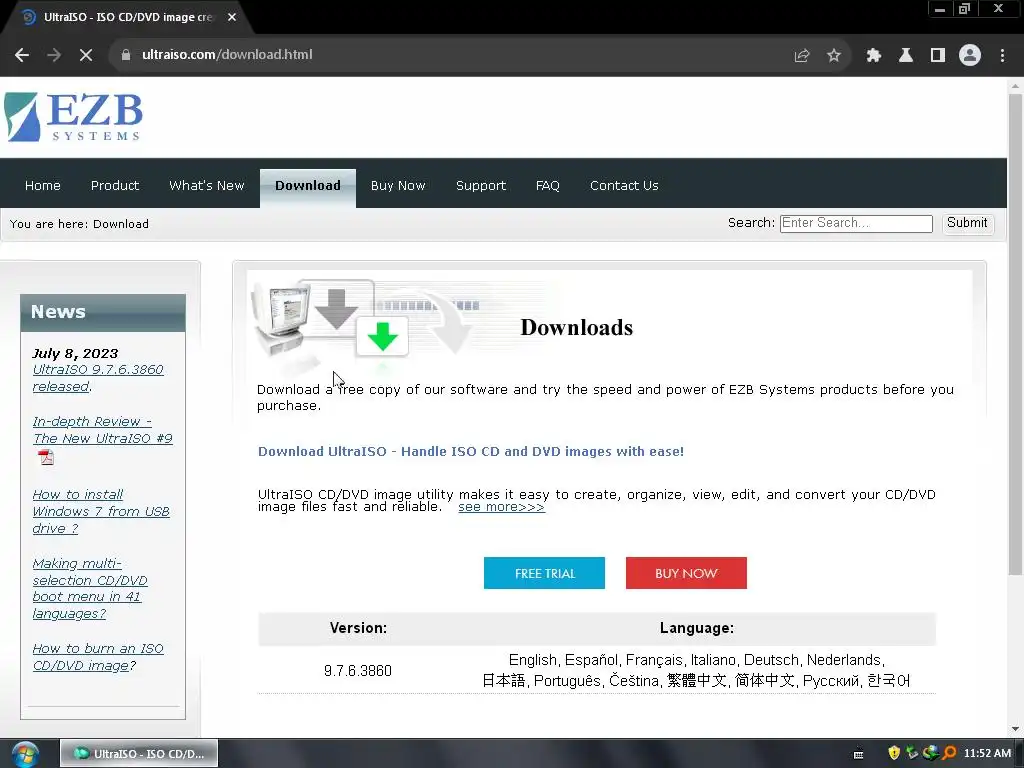
Task: Click the 'Download UltraISO - Handle ISO CD' heading
Action: pyautogui.click(x=471, y=451)
